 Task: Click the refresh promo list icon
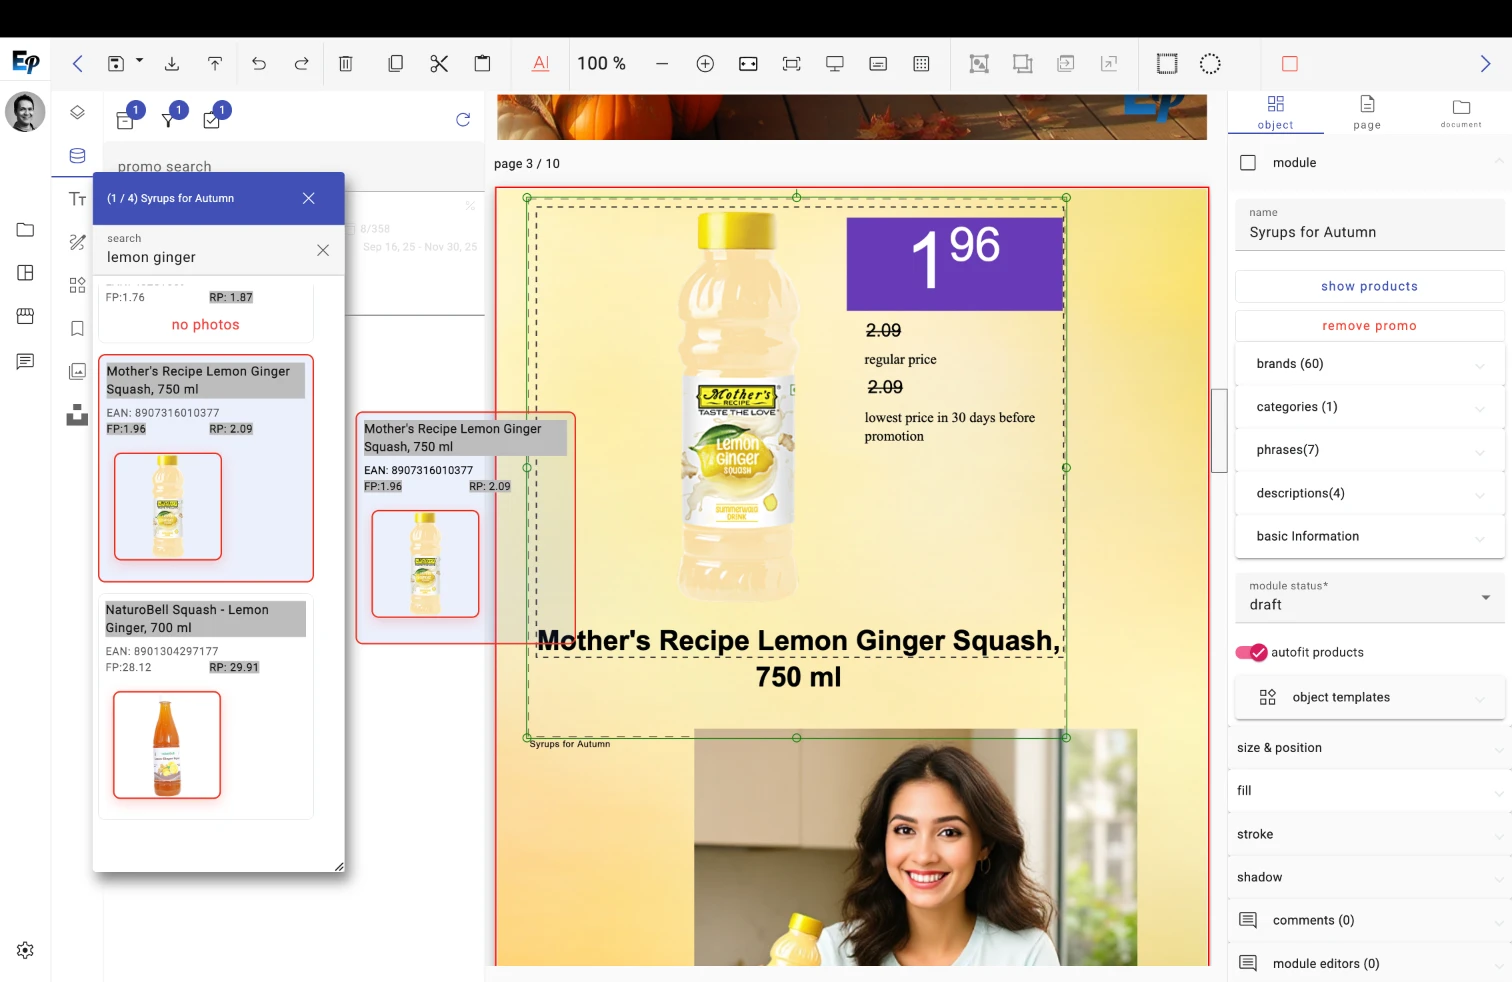click(463, 120)
